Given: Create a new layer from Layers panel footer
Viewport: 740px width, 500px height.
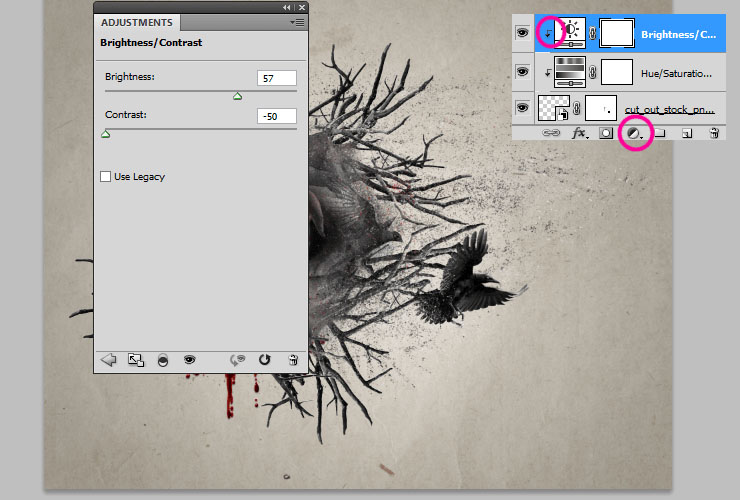Looking at the screenshot, I should pyautogui.click(x=687, y=132).
